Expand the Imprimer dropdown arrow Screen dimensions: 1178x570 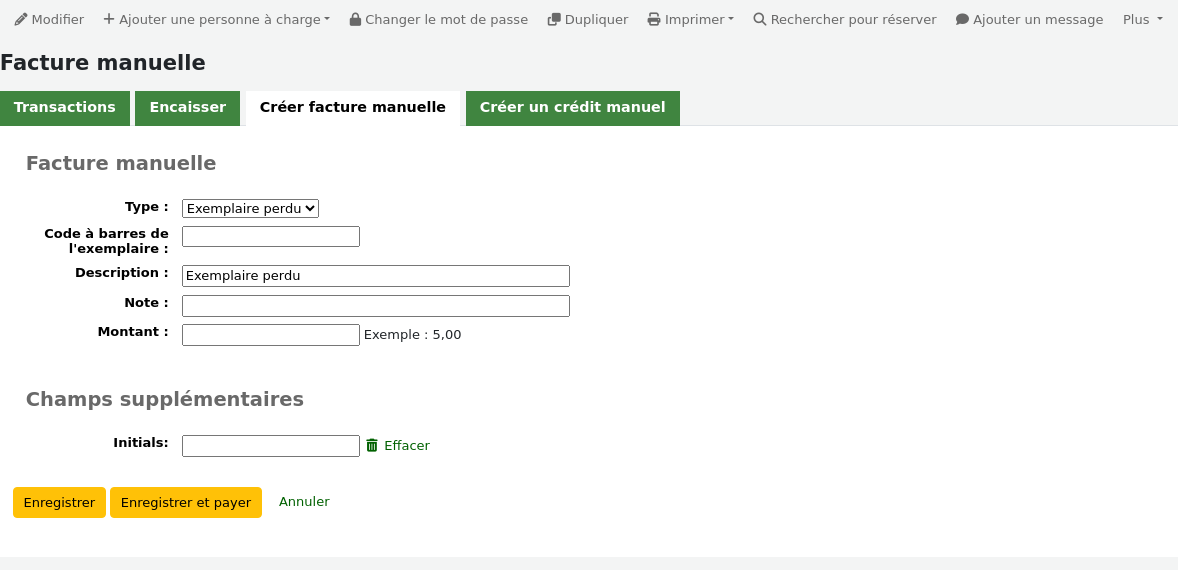pyautogui.click(x=731, y=20)
